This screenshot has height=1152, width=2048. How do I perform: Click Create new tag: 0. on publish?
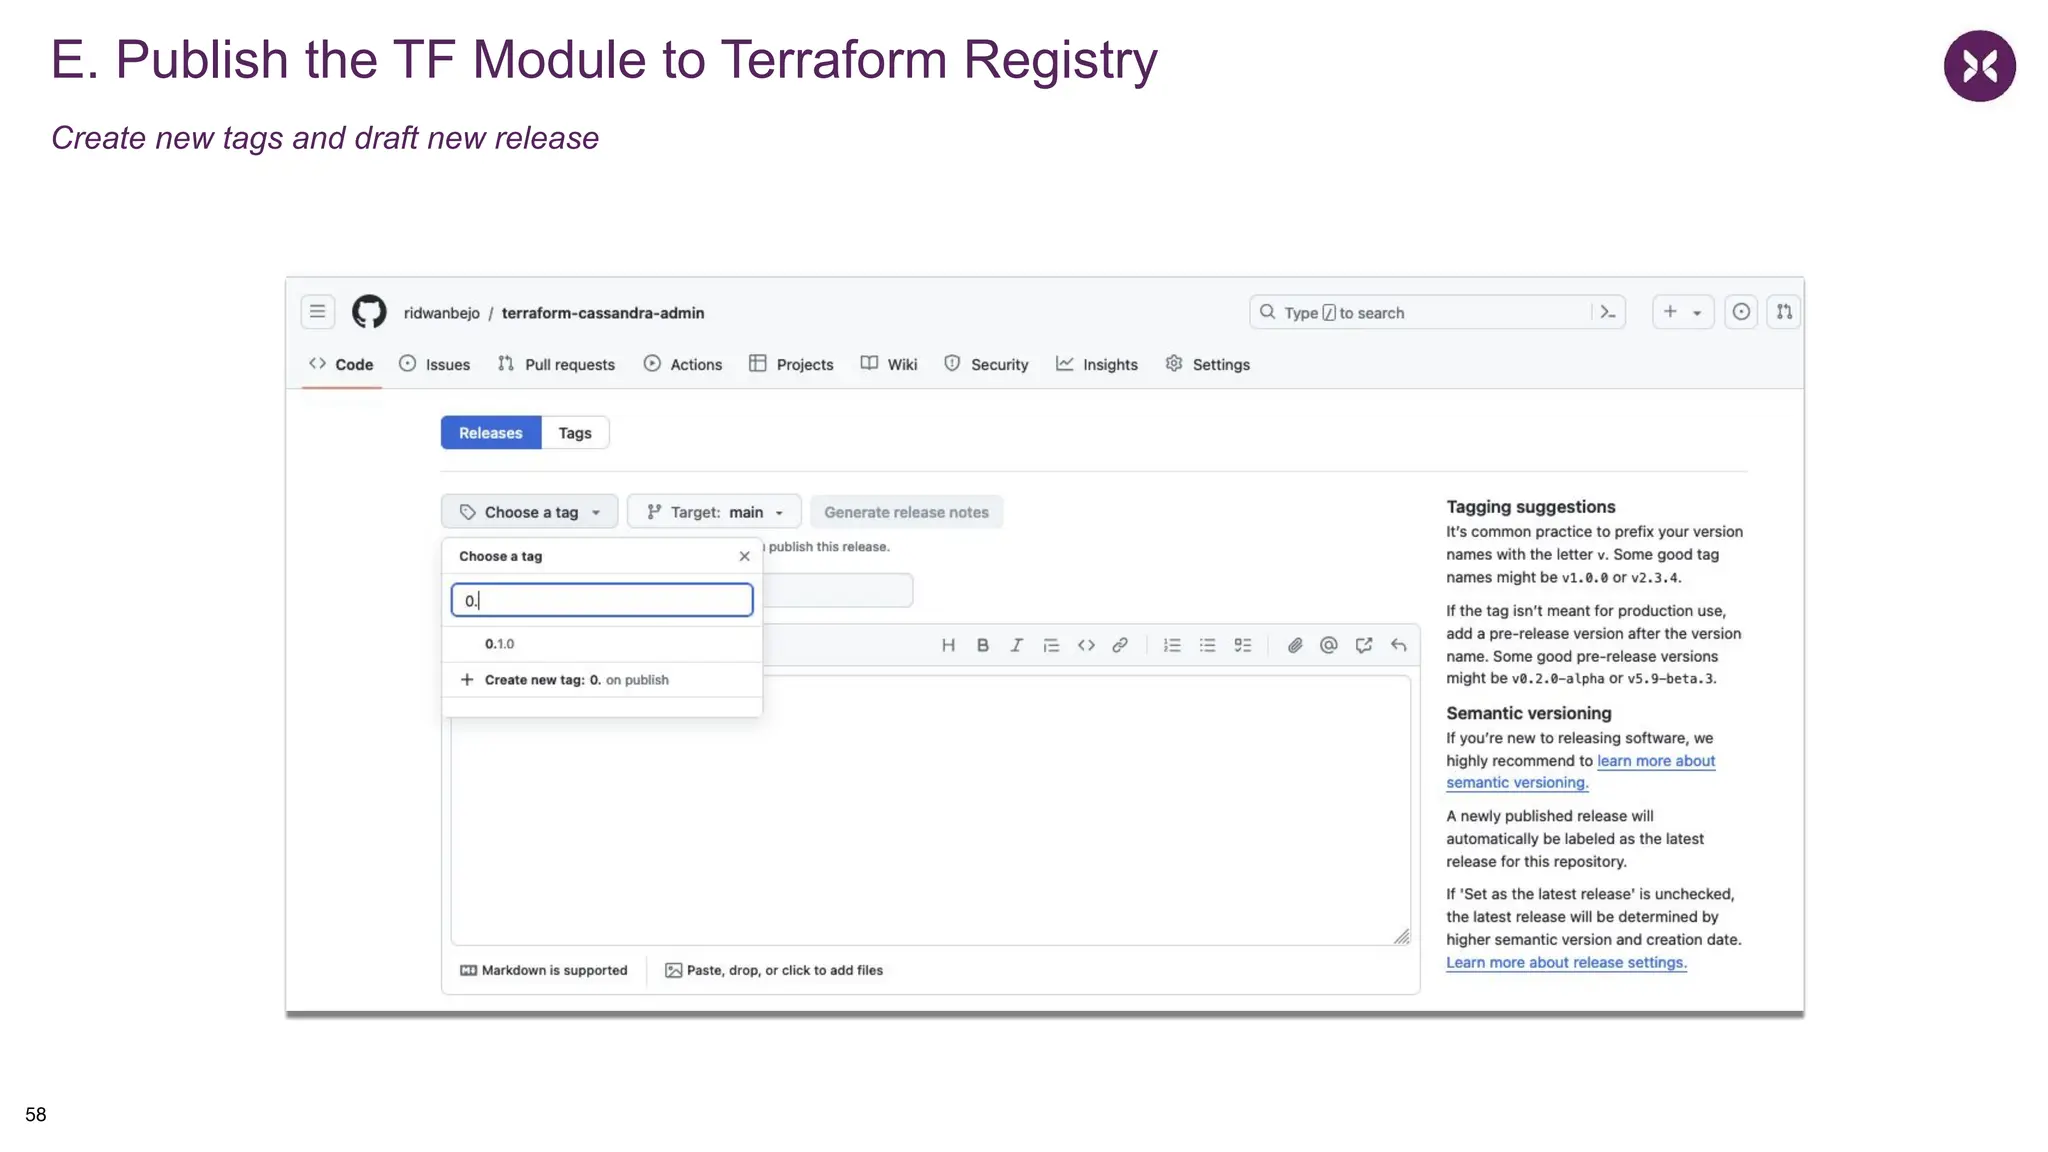[602, 680]
